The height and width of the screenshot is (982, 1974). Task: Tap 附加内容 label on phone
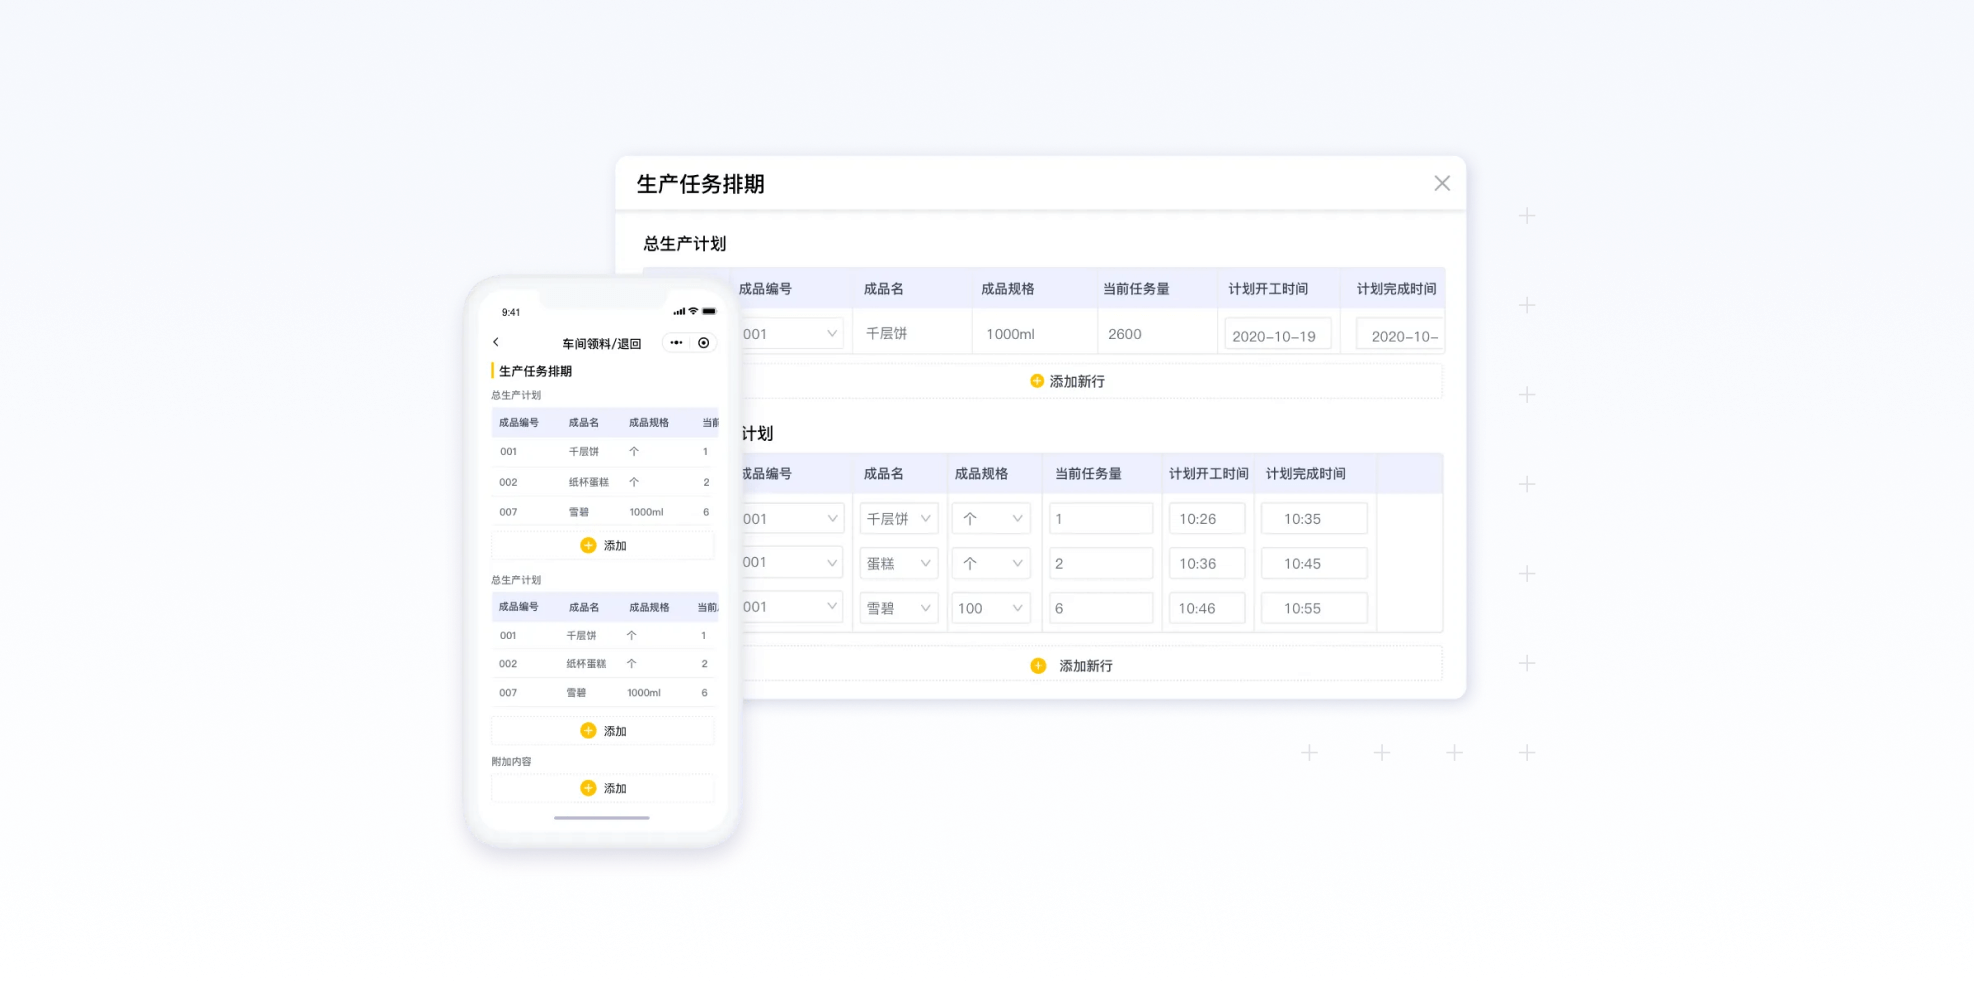(x=511, y=762)
